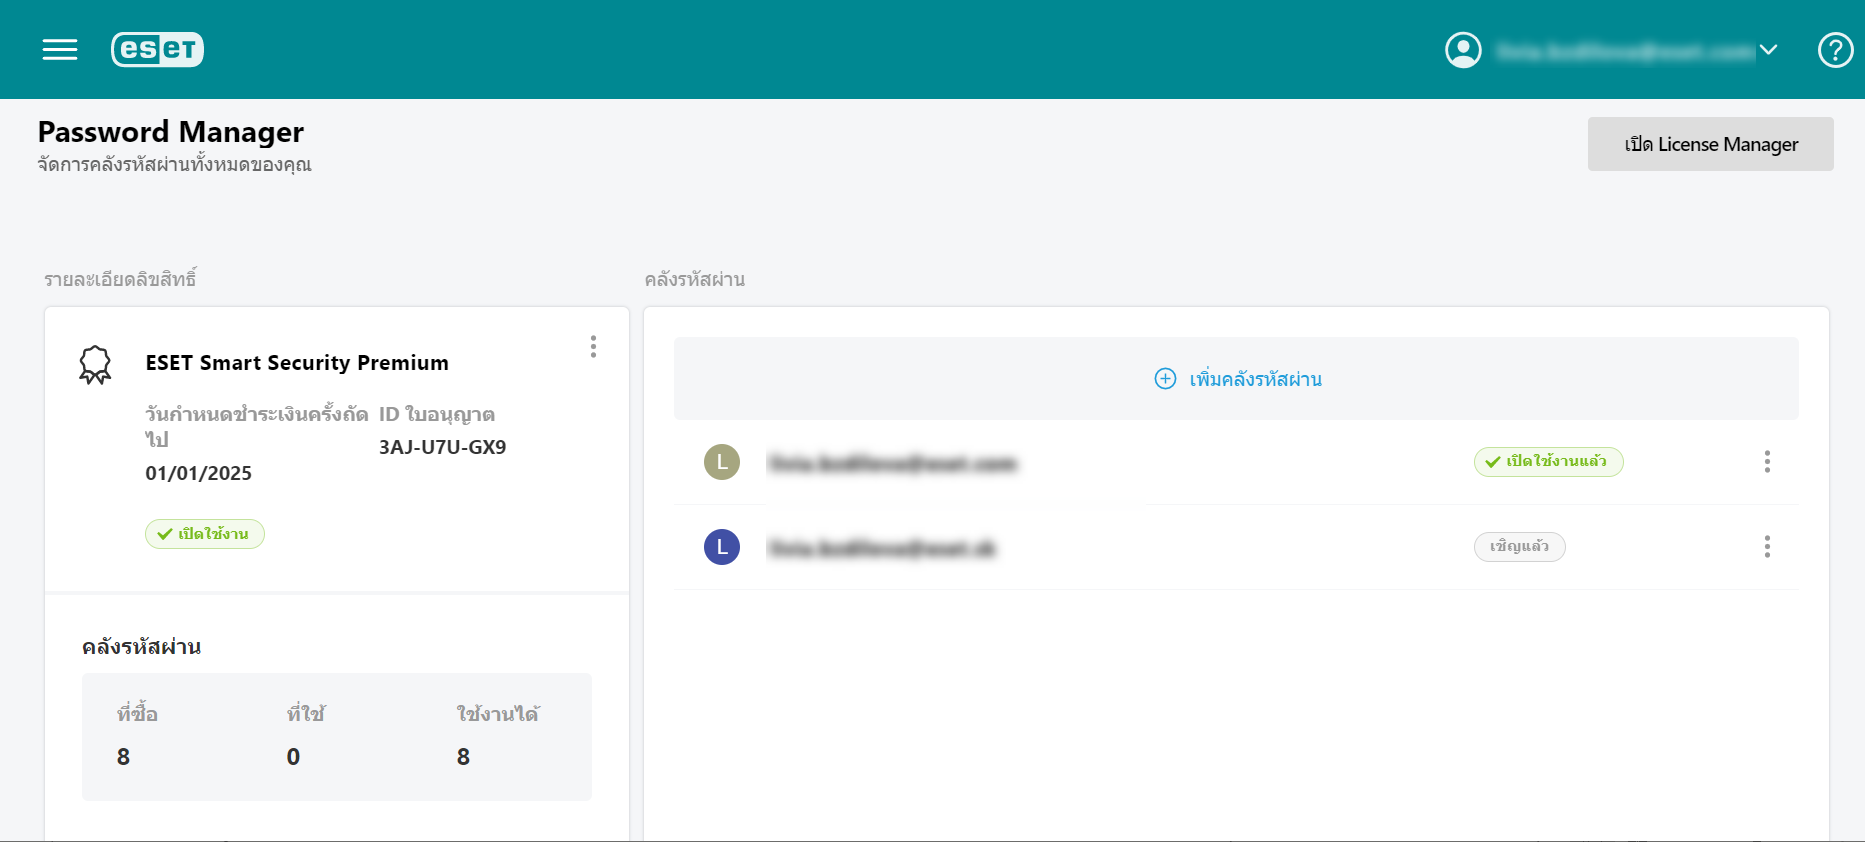Click the green เปิดใช้งาน license status badge
This screenshot has height=842, width=1865.
point(205,534)
